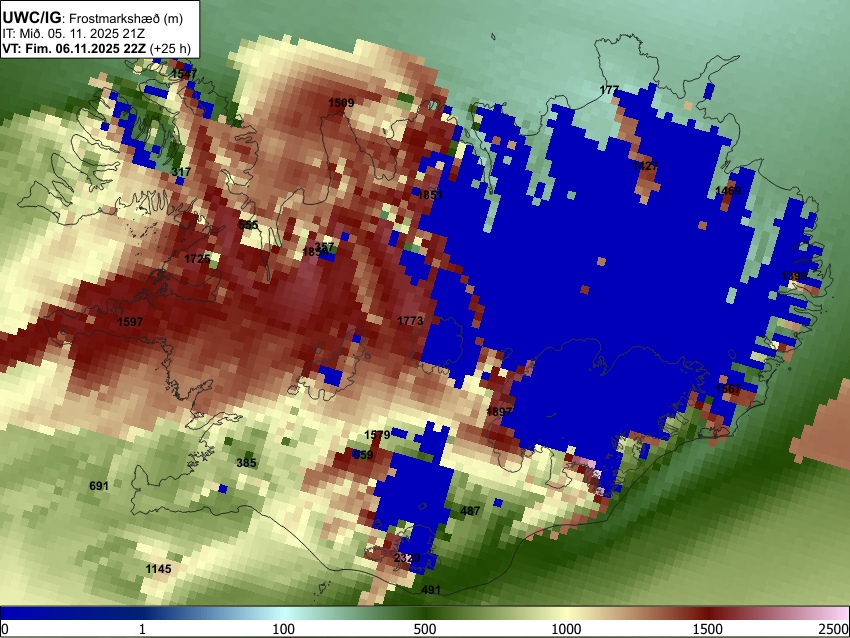Click the map value 1399
This screenshot has height=638, width=850.
794,276
